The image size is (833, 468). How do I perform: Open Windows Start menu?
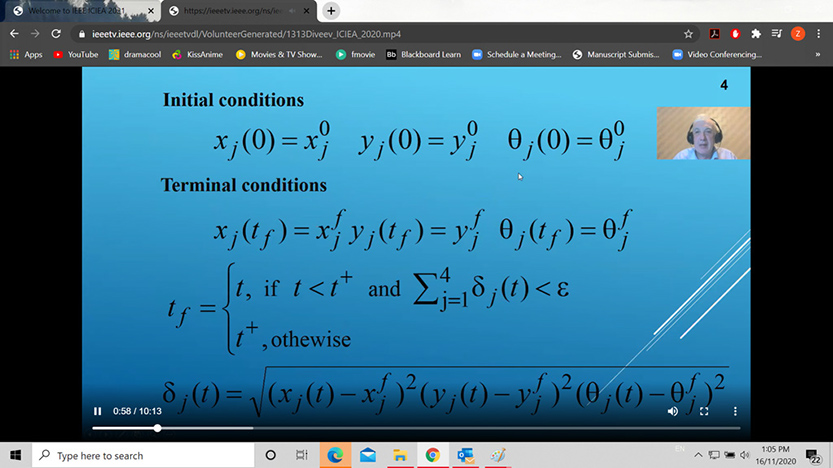pyautogui.click(x=15, y=455)
